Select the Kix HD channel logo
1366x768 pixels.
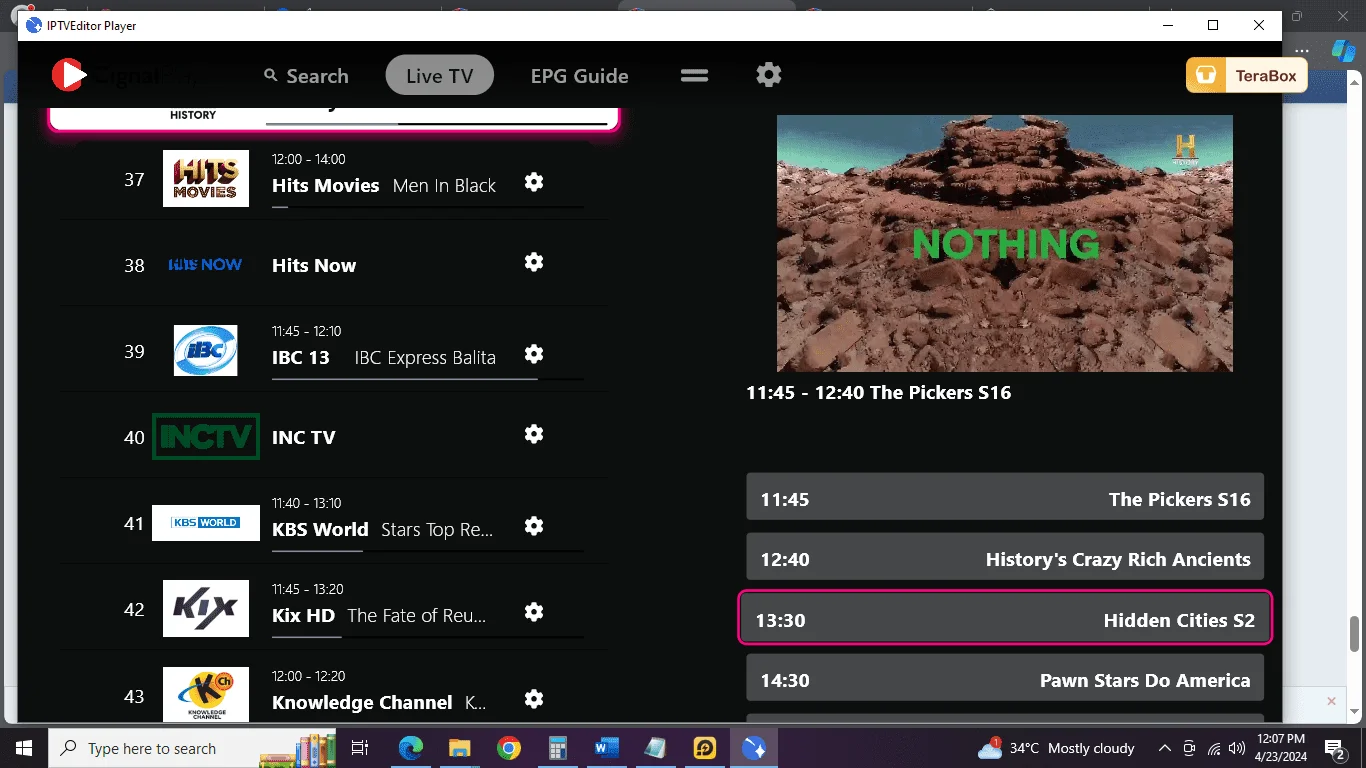(206, 608)
